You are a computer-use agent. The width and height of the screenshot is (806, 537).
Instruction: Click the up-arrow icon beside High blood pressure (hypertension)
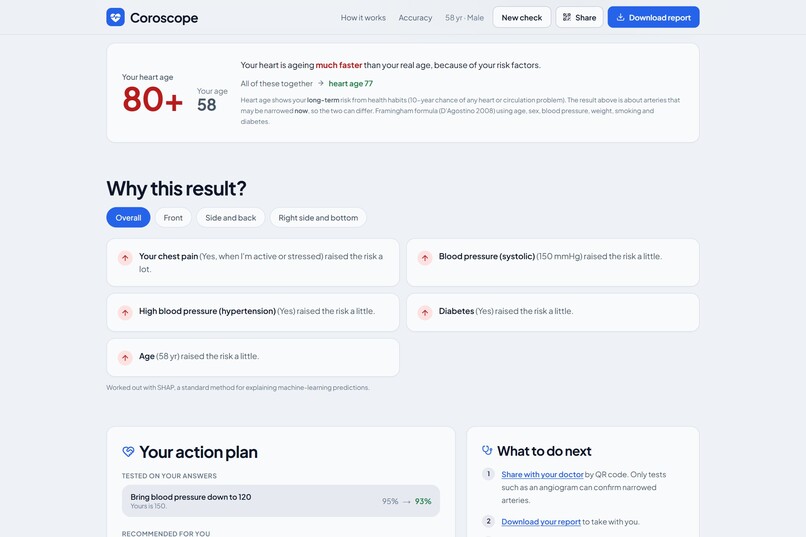(125, 312)
